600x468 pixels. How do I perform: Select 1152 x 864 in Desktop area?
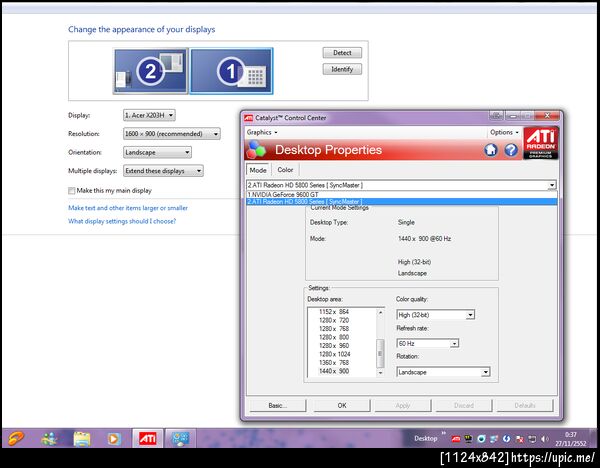(x=334, y=312)
